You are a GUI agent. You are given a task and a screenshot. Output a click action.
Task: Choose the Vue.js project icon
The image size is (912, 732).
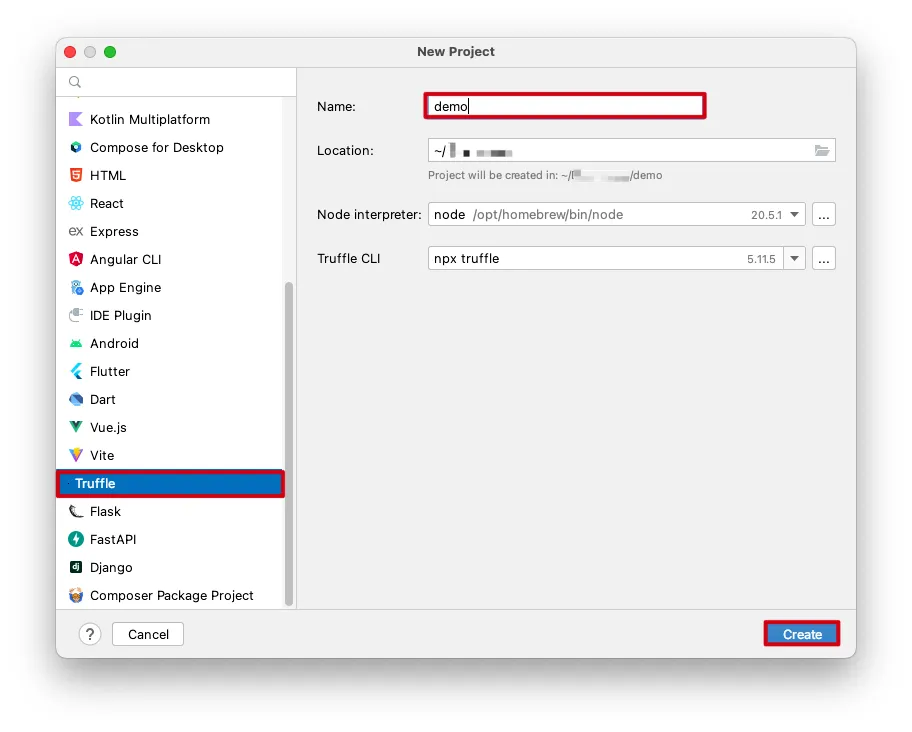[76, 427]
